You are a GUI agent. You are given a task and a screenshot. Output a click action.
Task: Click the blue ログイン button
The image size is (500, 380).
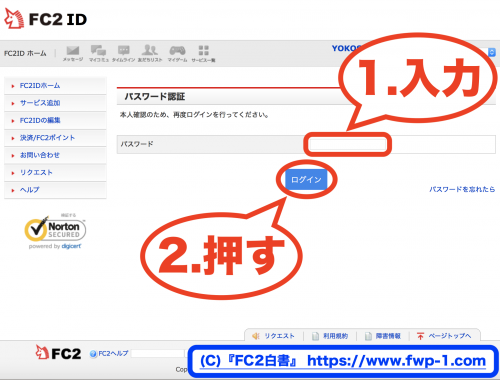tap(306, 180)
